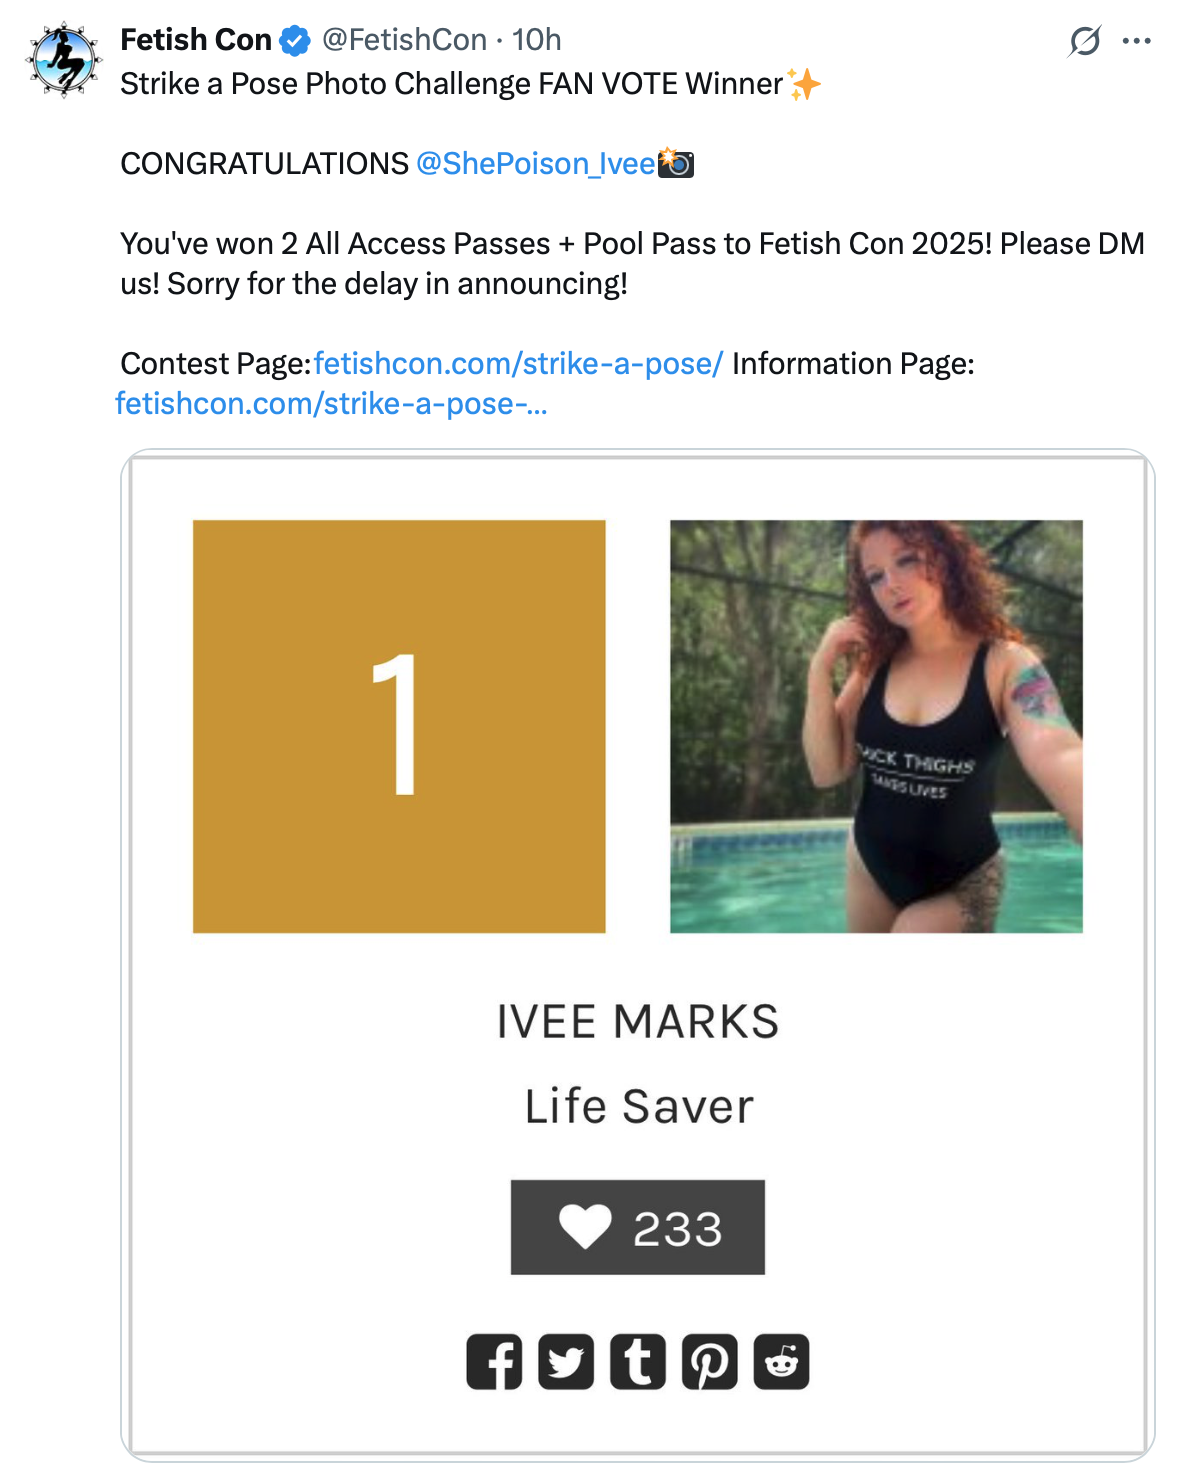Share via the Facebook icon
Viewport: 1182px width, 1480px height.
[x=494, y=1362]
